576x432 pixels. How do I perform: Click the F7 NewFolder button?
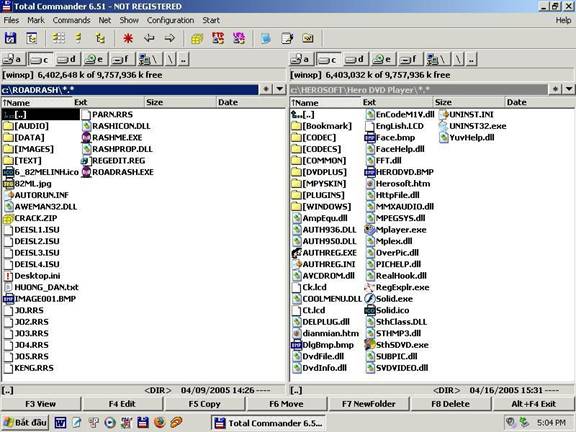pyautogui.click(x=368, y=404)
